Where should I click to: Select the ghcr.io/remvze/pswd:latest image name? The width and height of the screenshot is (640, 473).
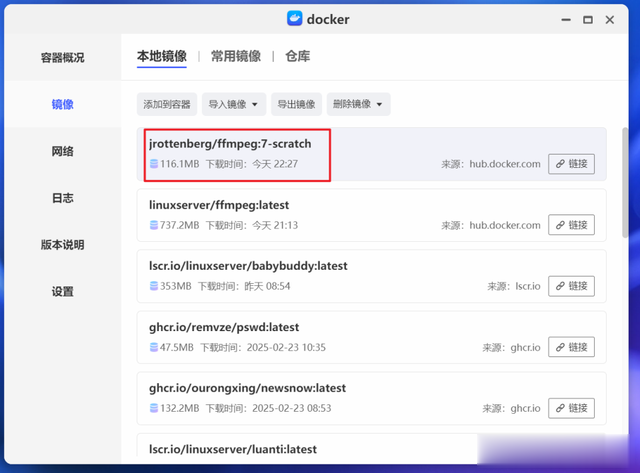[x=224, y=327]
